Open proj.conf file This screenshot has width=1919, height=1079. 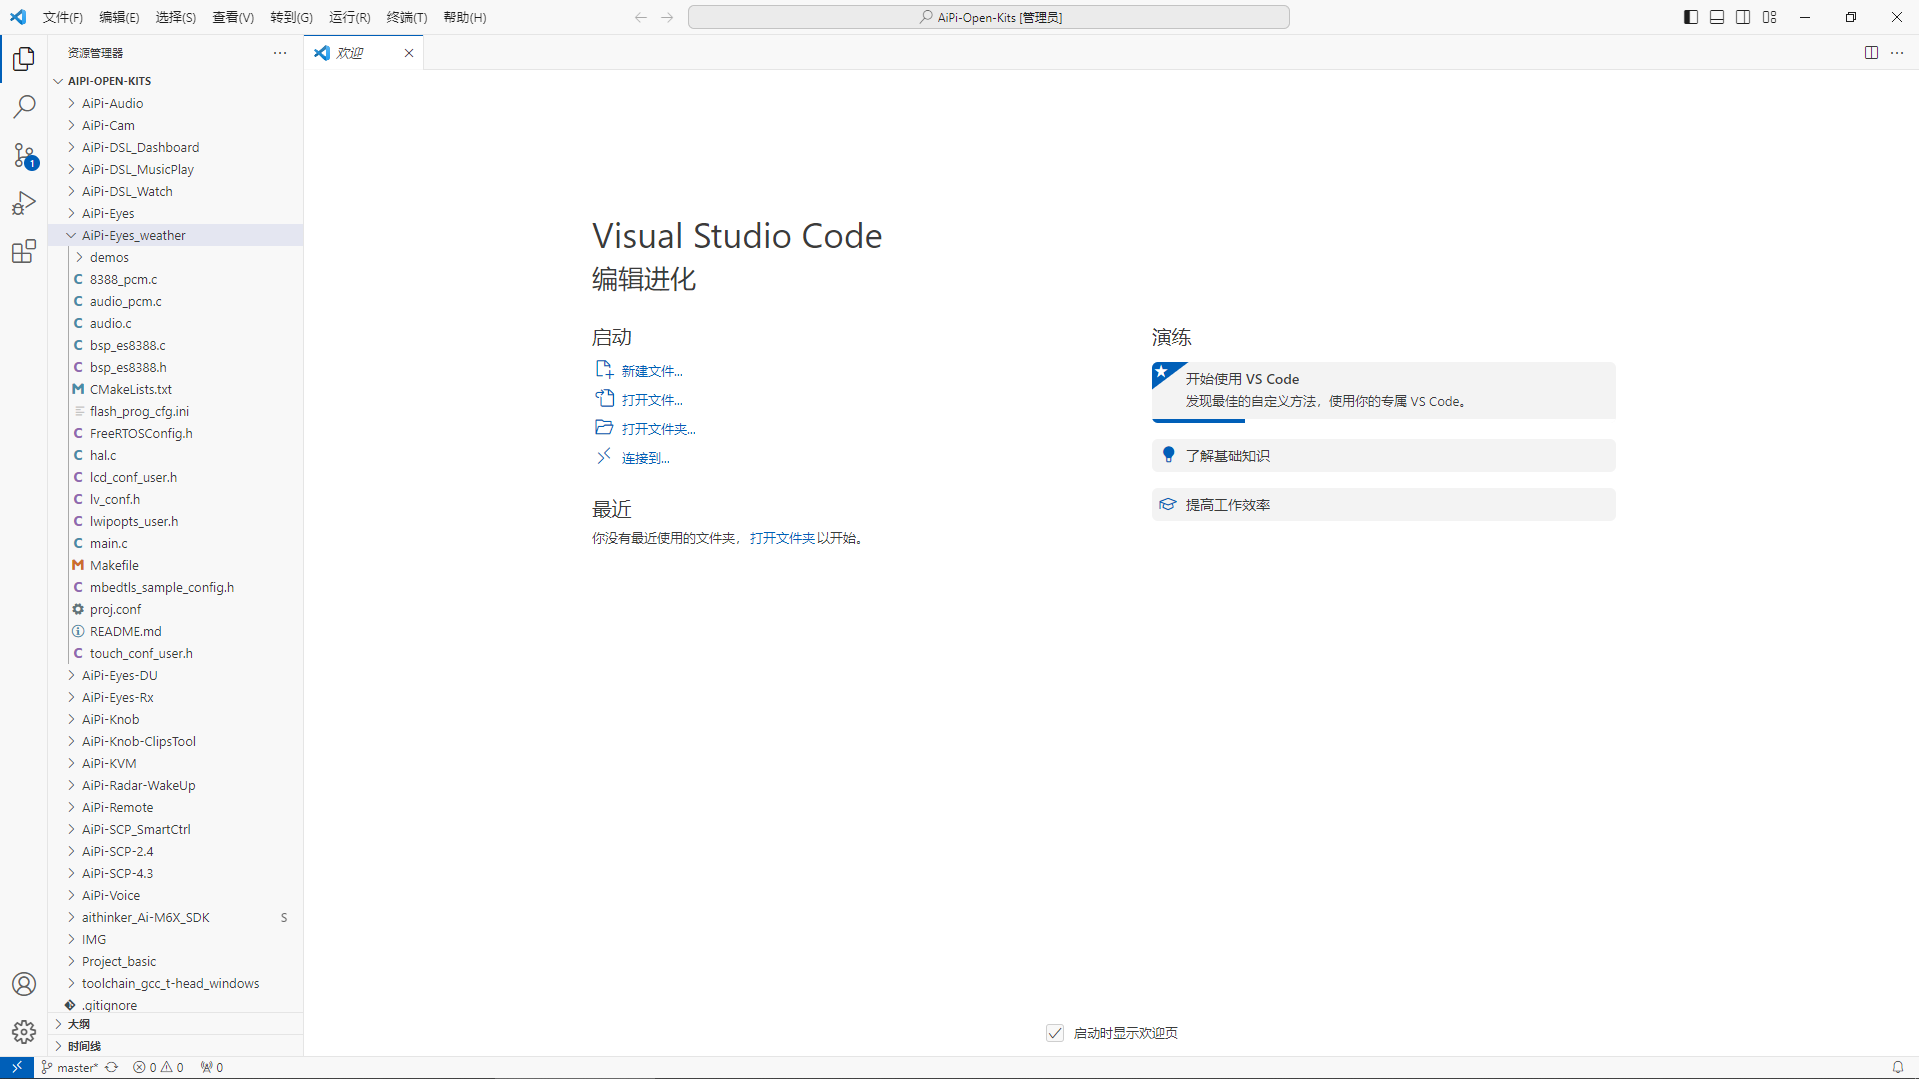175,609
